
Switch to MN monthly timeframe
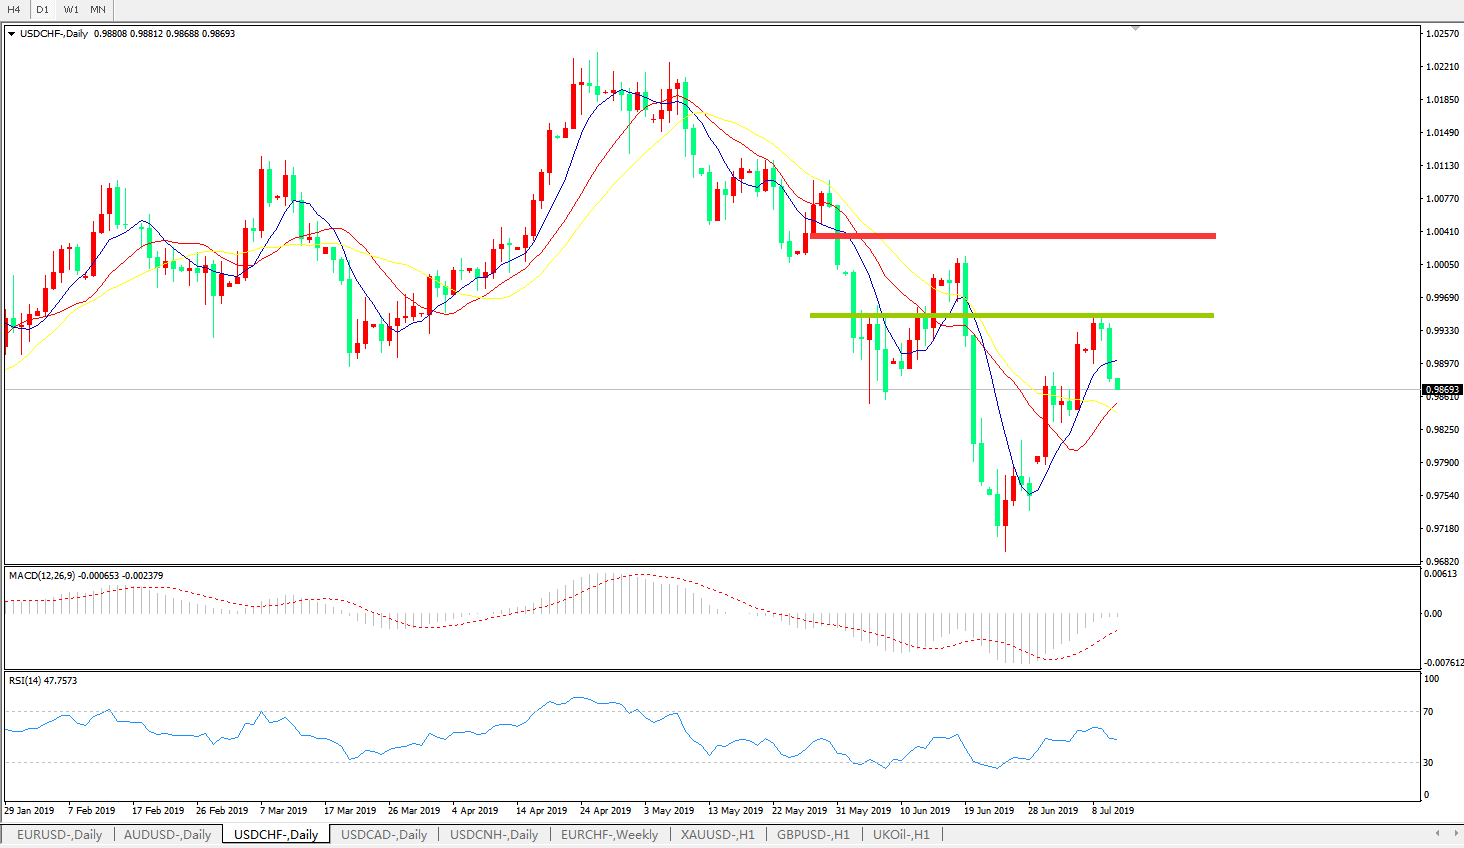pos(98,9)
